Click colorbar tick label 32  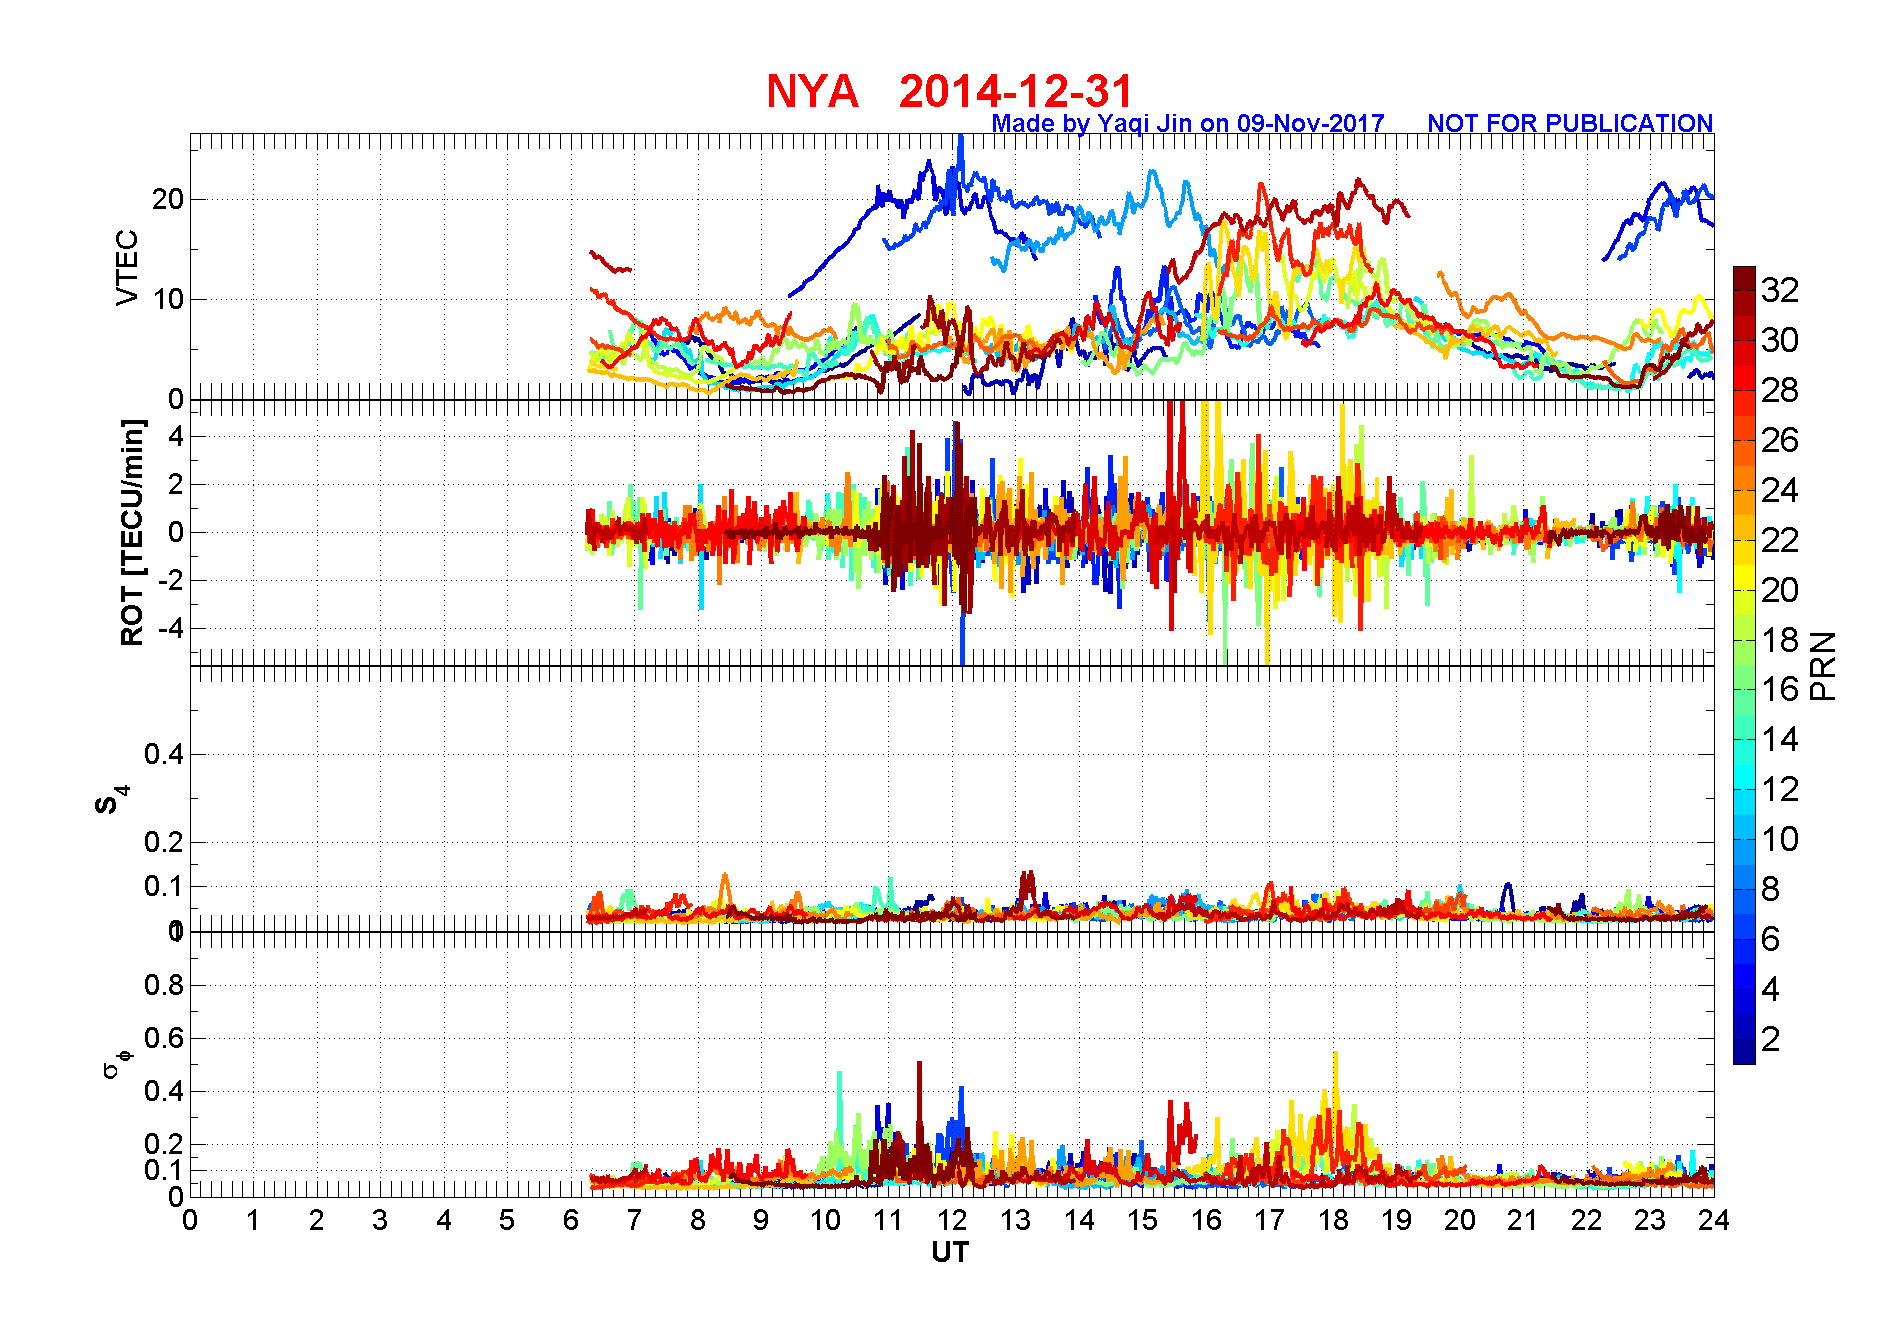click(x=1780, y=290)
